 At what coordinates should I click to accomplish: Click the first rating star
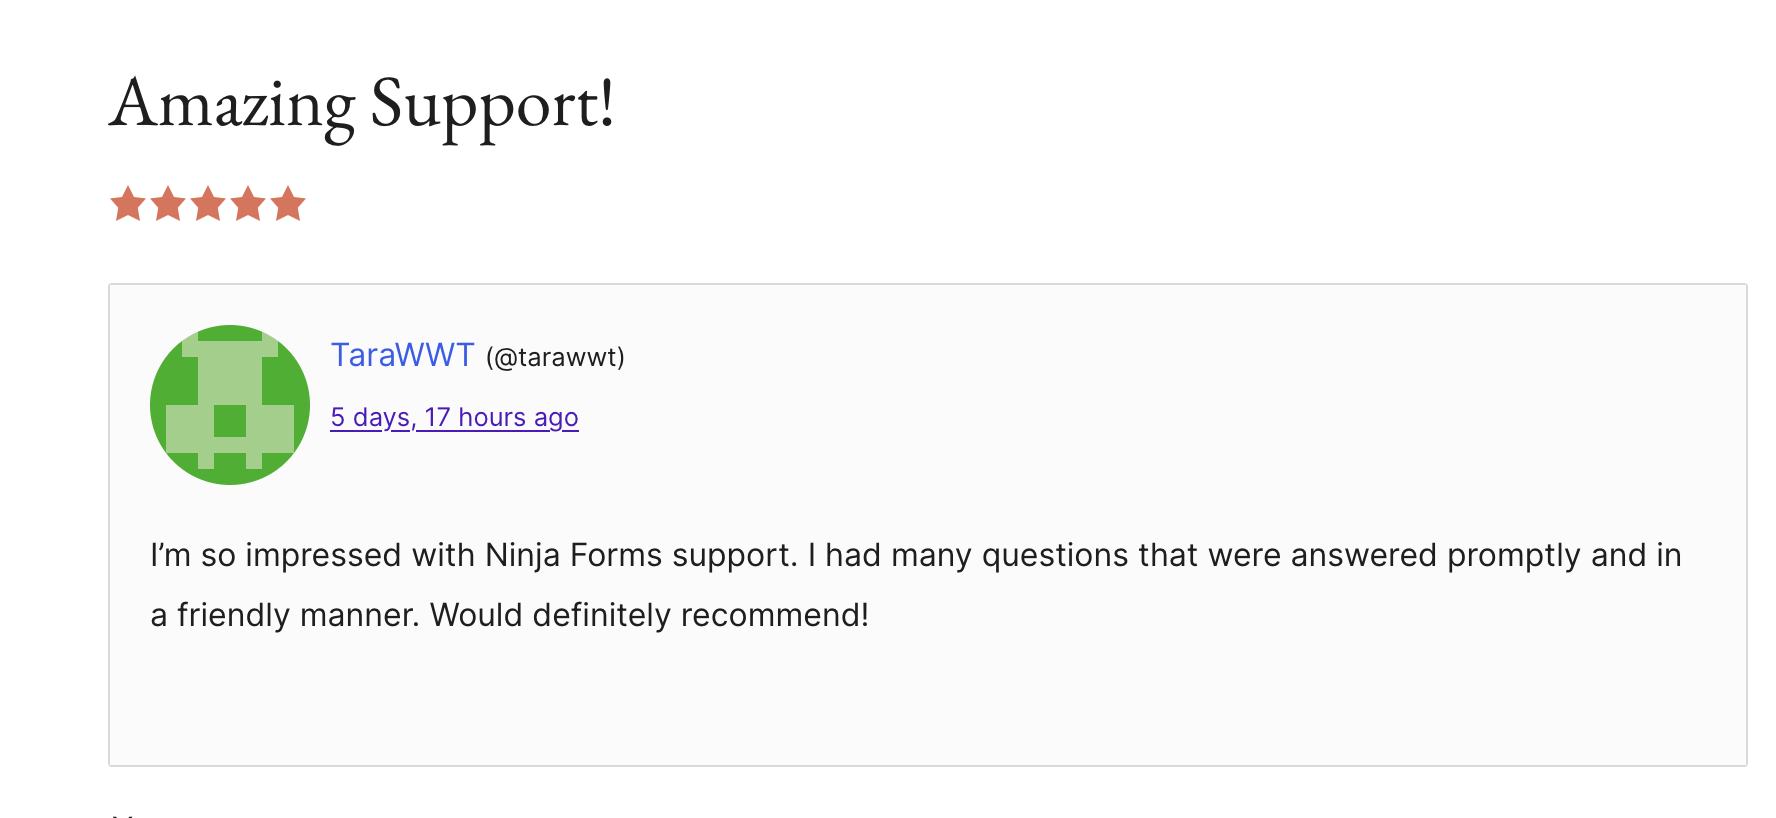click(x=128, y=204)
